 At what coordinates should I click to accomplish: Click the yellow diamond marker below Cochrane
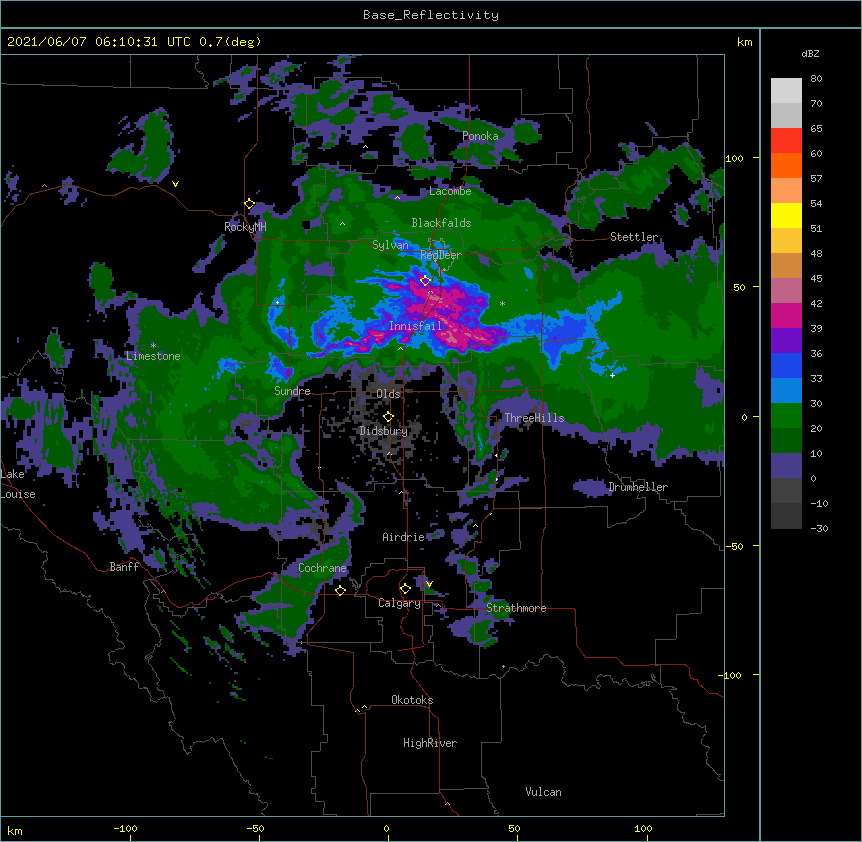pyautogui.click(x=340, y=590)
